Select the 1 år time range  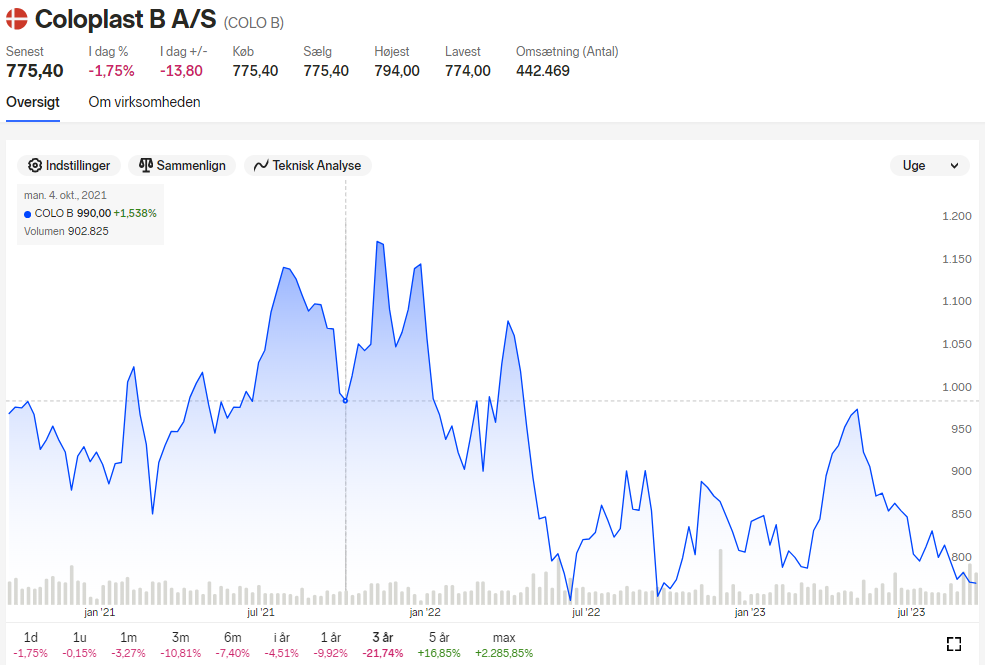point(330,645)
